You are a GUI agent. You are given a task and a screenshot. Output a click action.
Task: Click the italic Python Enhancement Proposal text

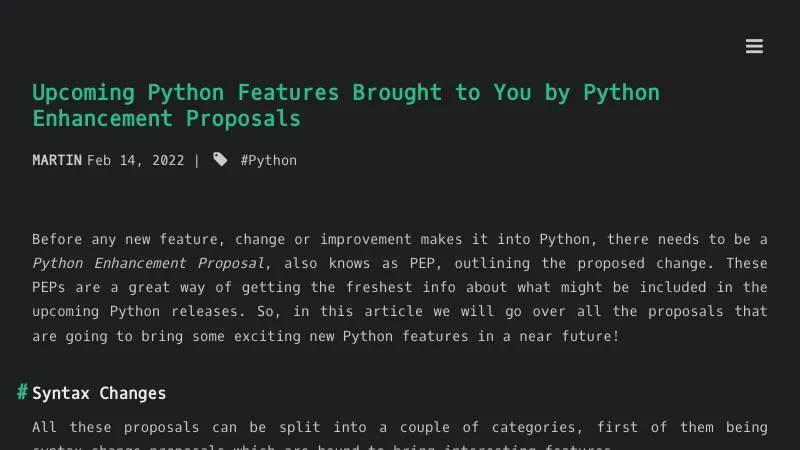coord(148,263)
